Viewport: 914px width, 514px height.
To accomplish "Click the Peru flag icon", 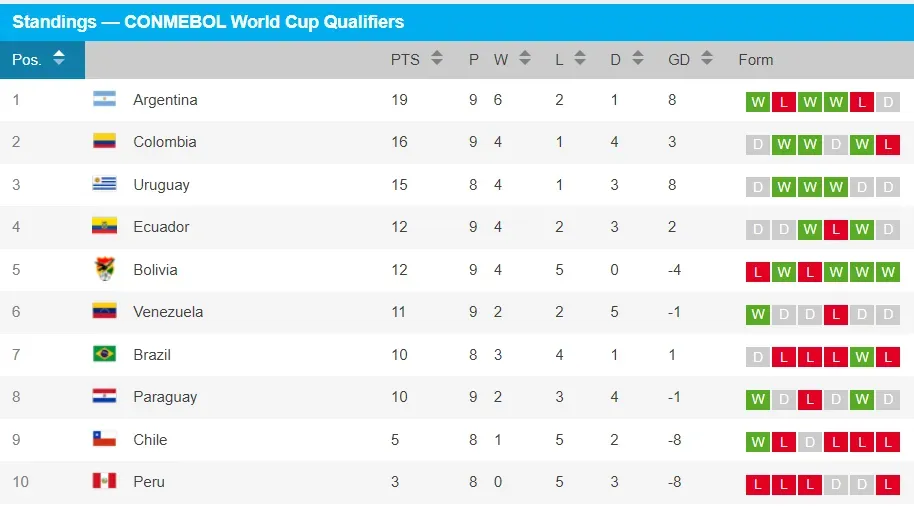I will (104, 481).
